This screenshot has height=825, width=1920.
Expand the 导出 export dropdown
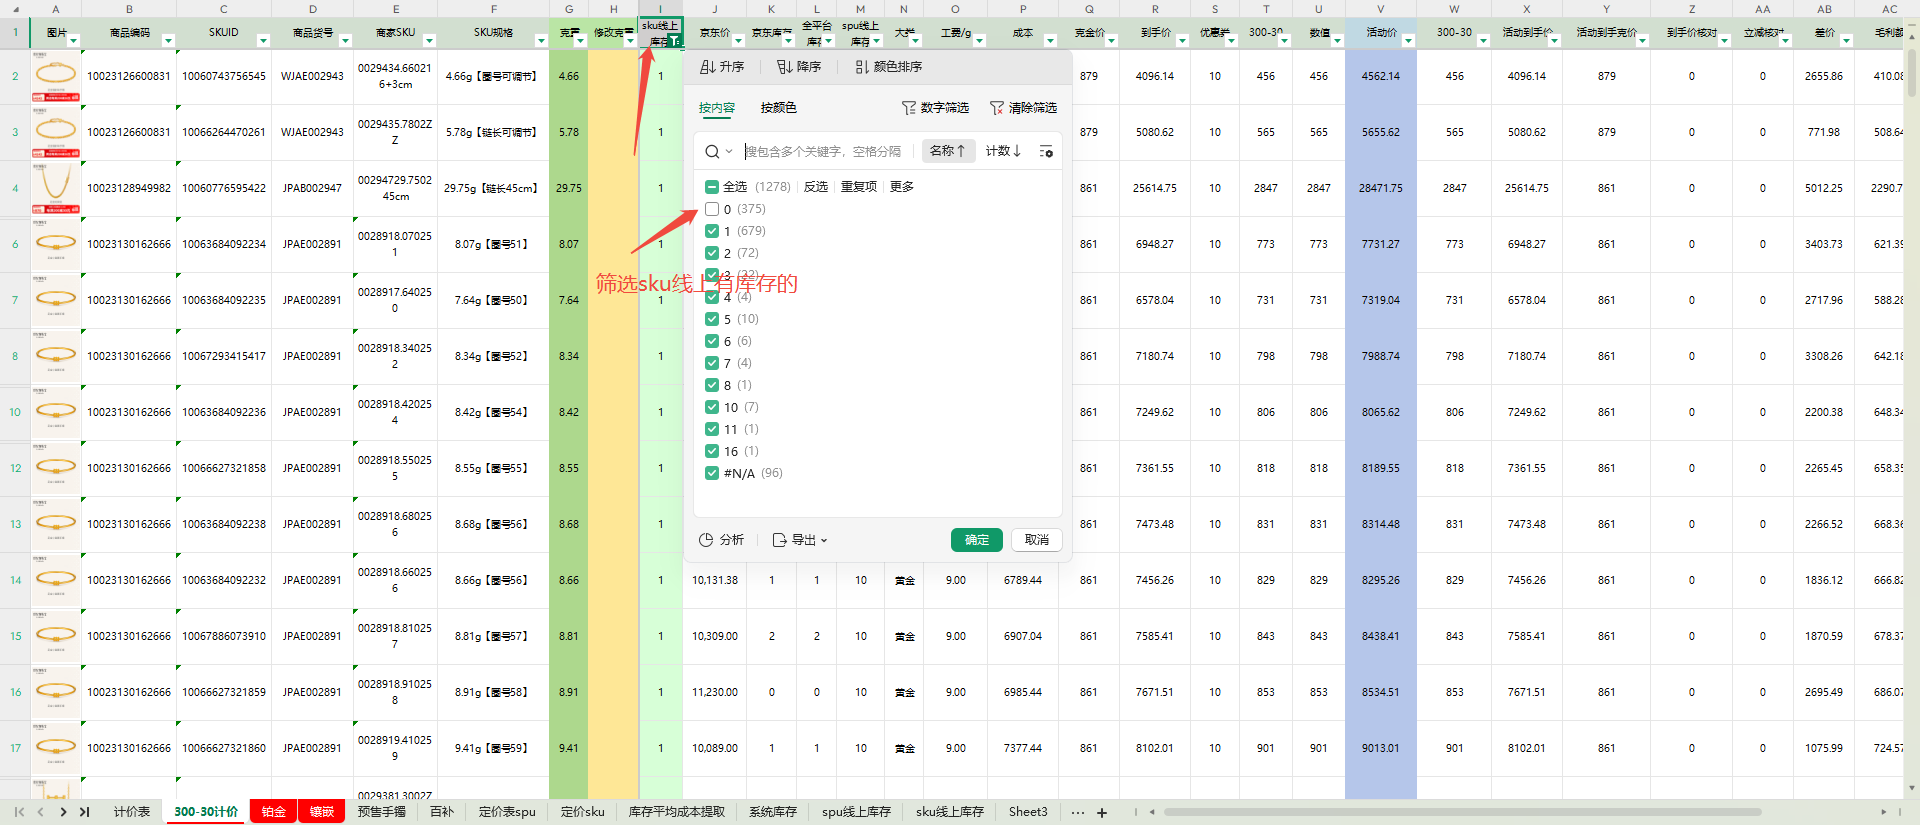(800, 540)
